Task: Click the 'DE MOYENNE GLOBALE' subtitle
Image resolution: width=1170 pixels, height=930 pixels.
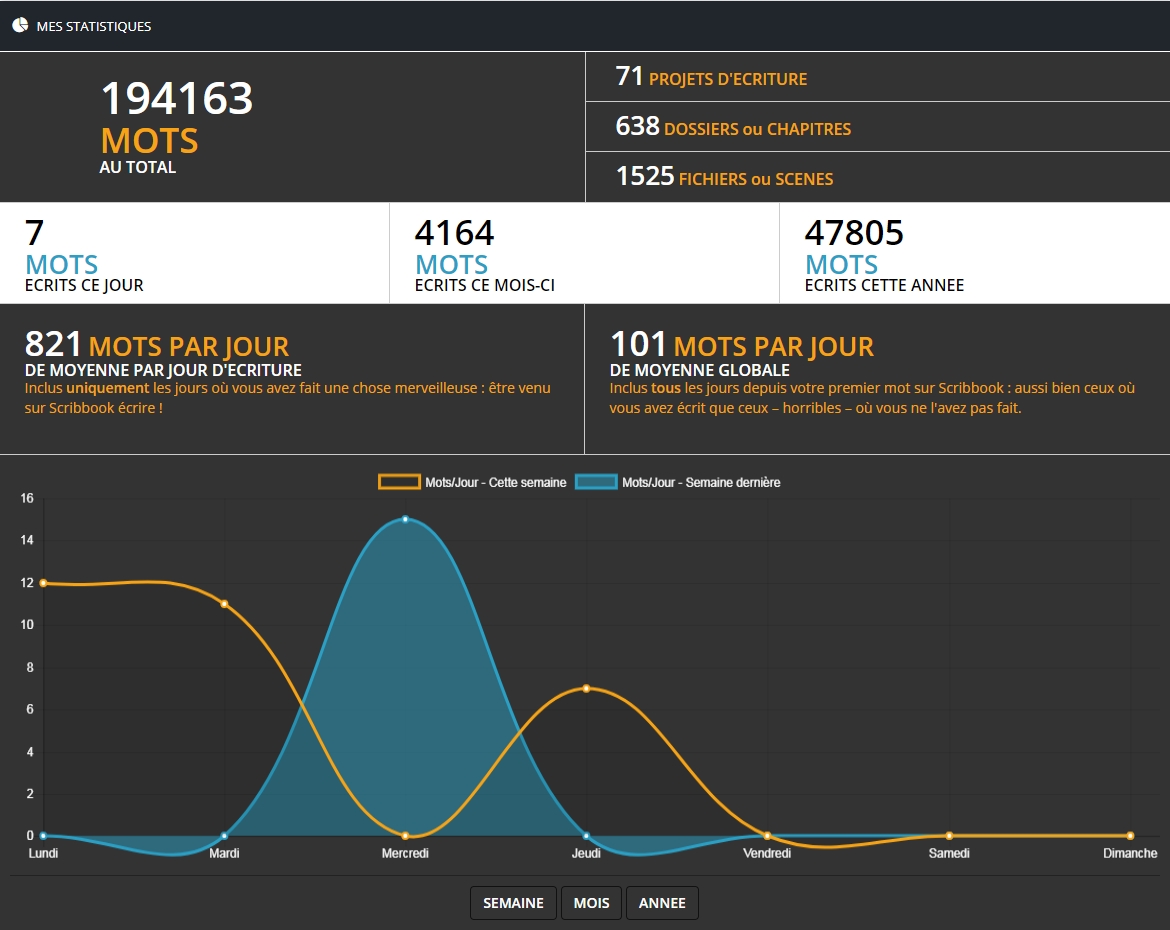Action: [x=700, y=370]
